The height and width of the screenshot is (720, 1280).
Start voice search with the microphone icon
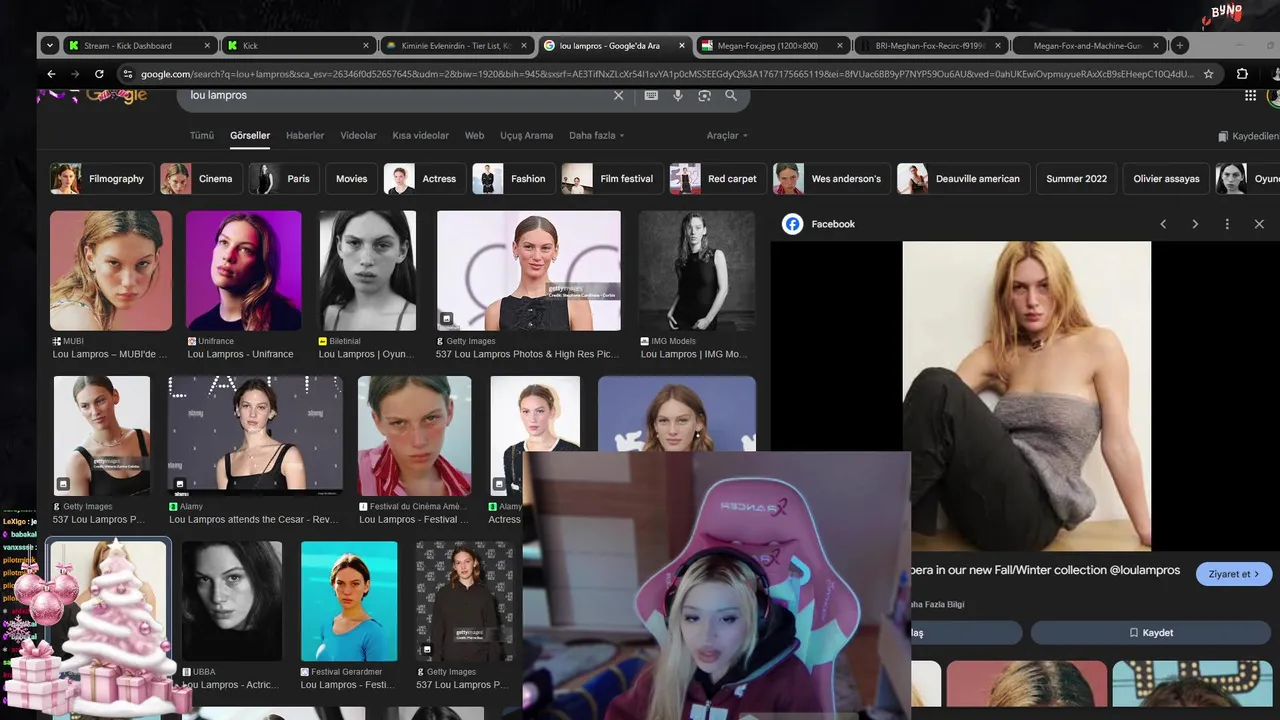coord(678,95)
